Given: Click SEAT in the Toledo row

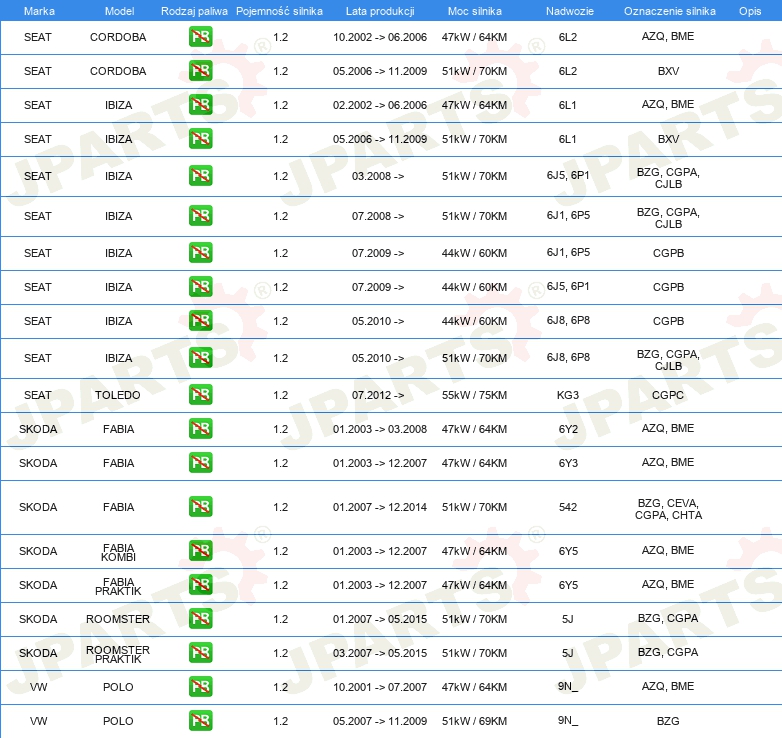Looking at the screenshot, I should point(38,395).
